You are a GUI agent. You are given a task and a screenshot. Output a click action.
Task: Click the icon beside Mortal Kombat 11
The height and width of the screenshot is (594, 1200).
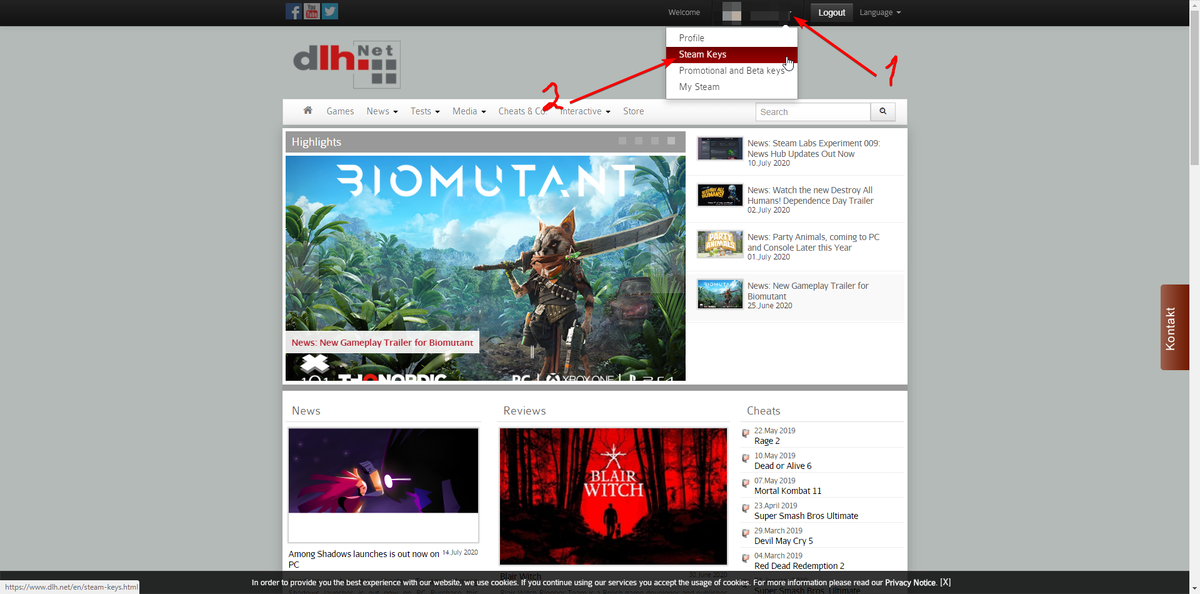pos(746,485)
